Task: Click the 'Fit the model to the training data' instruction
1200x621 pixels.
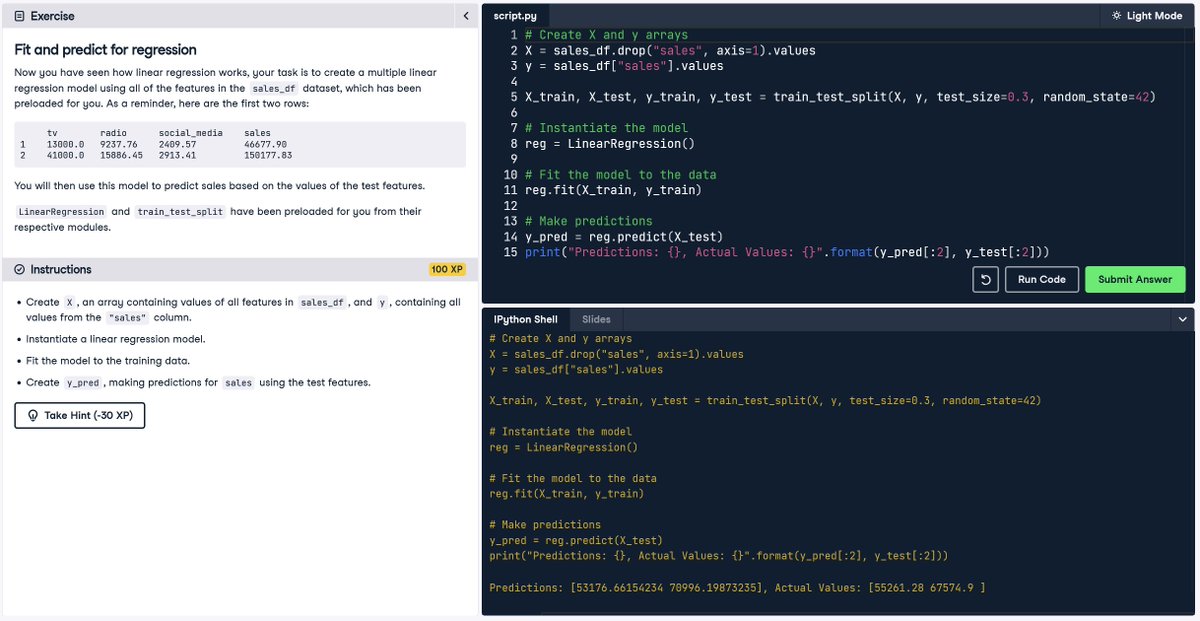Action: pyautogui.click(x=108, y=361)
